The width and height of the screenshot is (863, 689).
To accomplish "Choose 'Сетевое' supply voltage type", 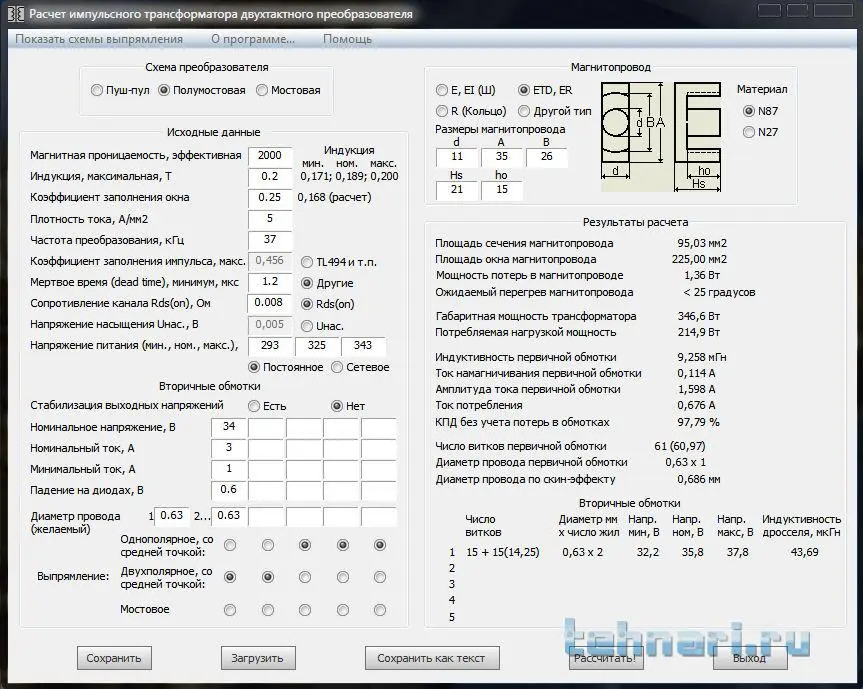I will tap(361, 367).
